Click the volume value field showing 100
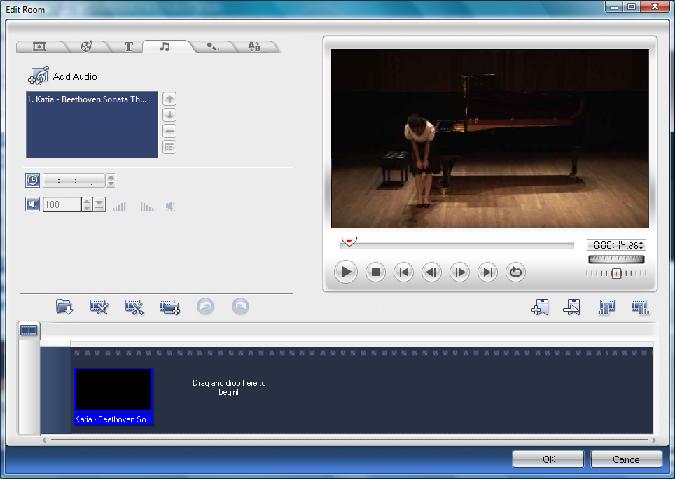The height and width of the screenshot is (481, 676). pyautogui.click(x=62, y=204)
